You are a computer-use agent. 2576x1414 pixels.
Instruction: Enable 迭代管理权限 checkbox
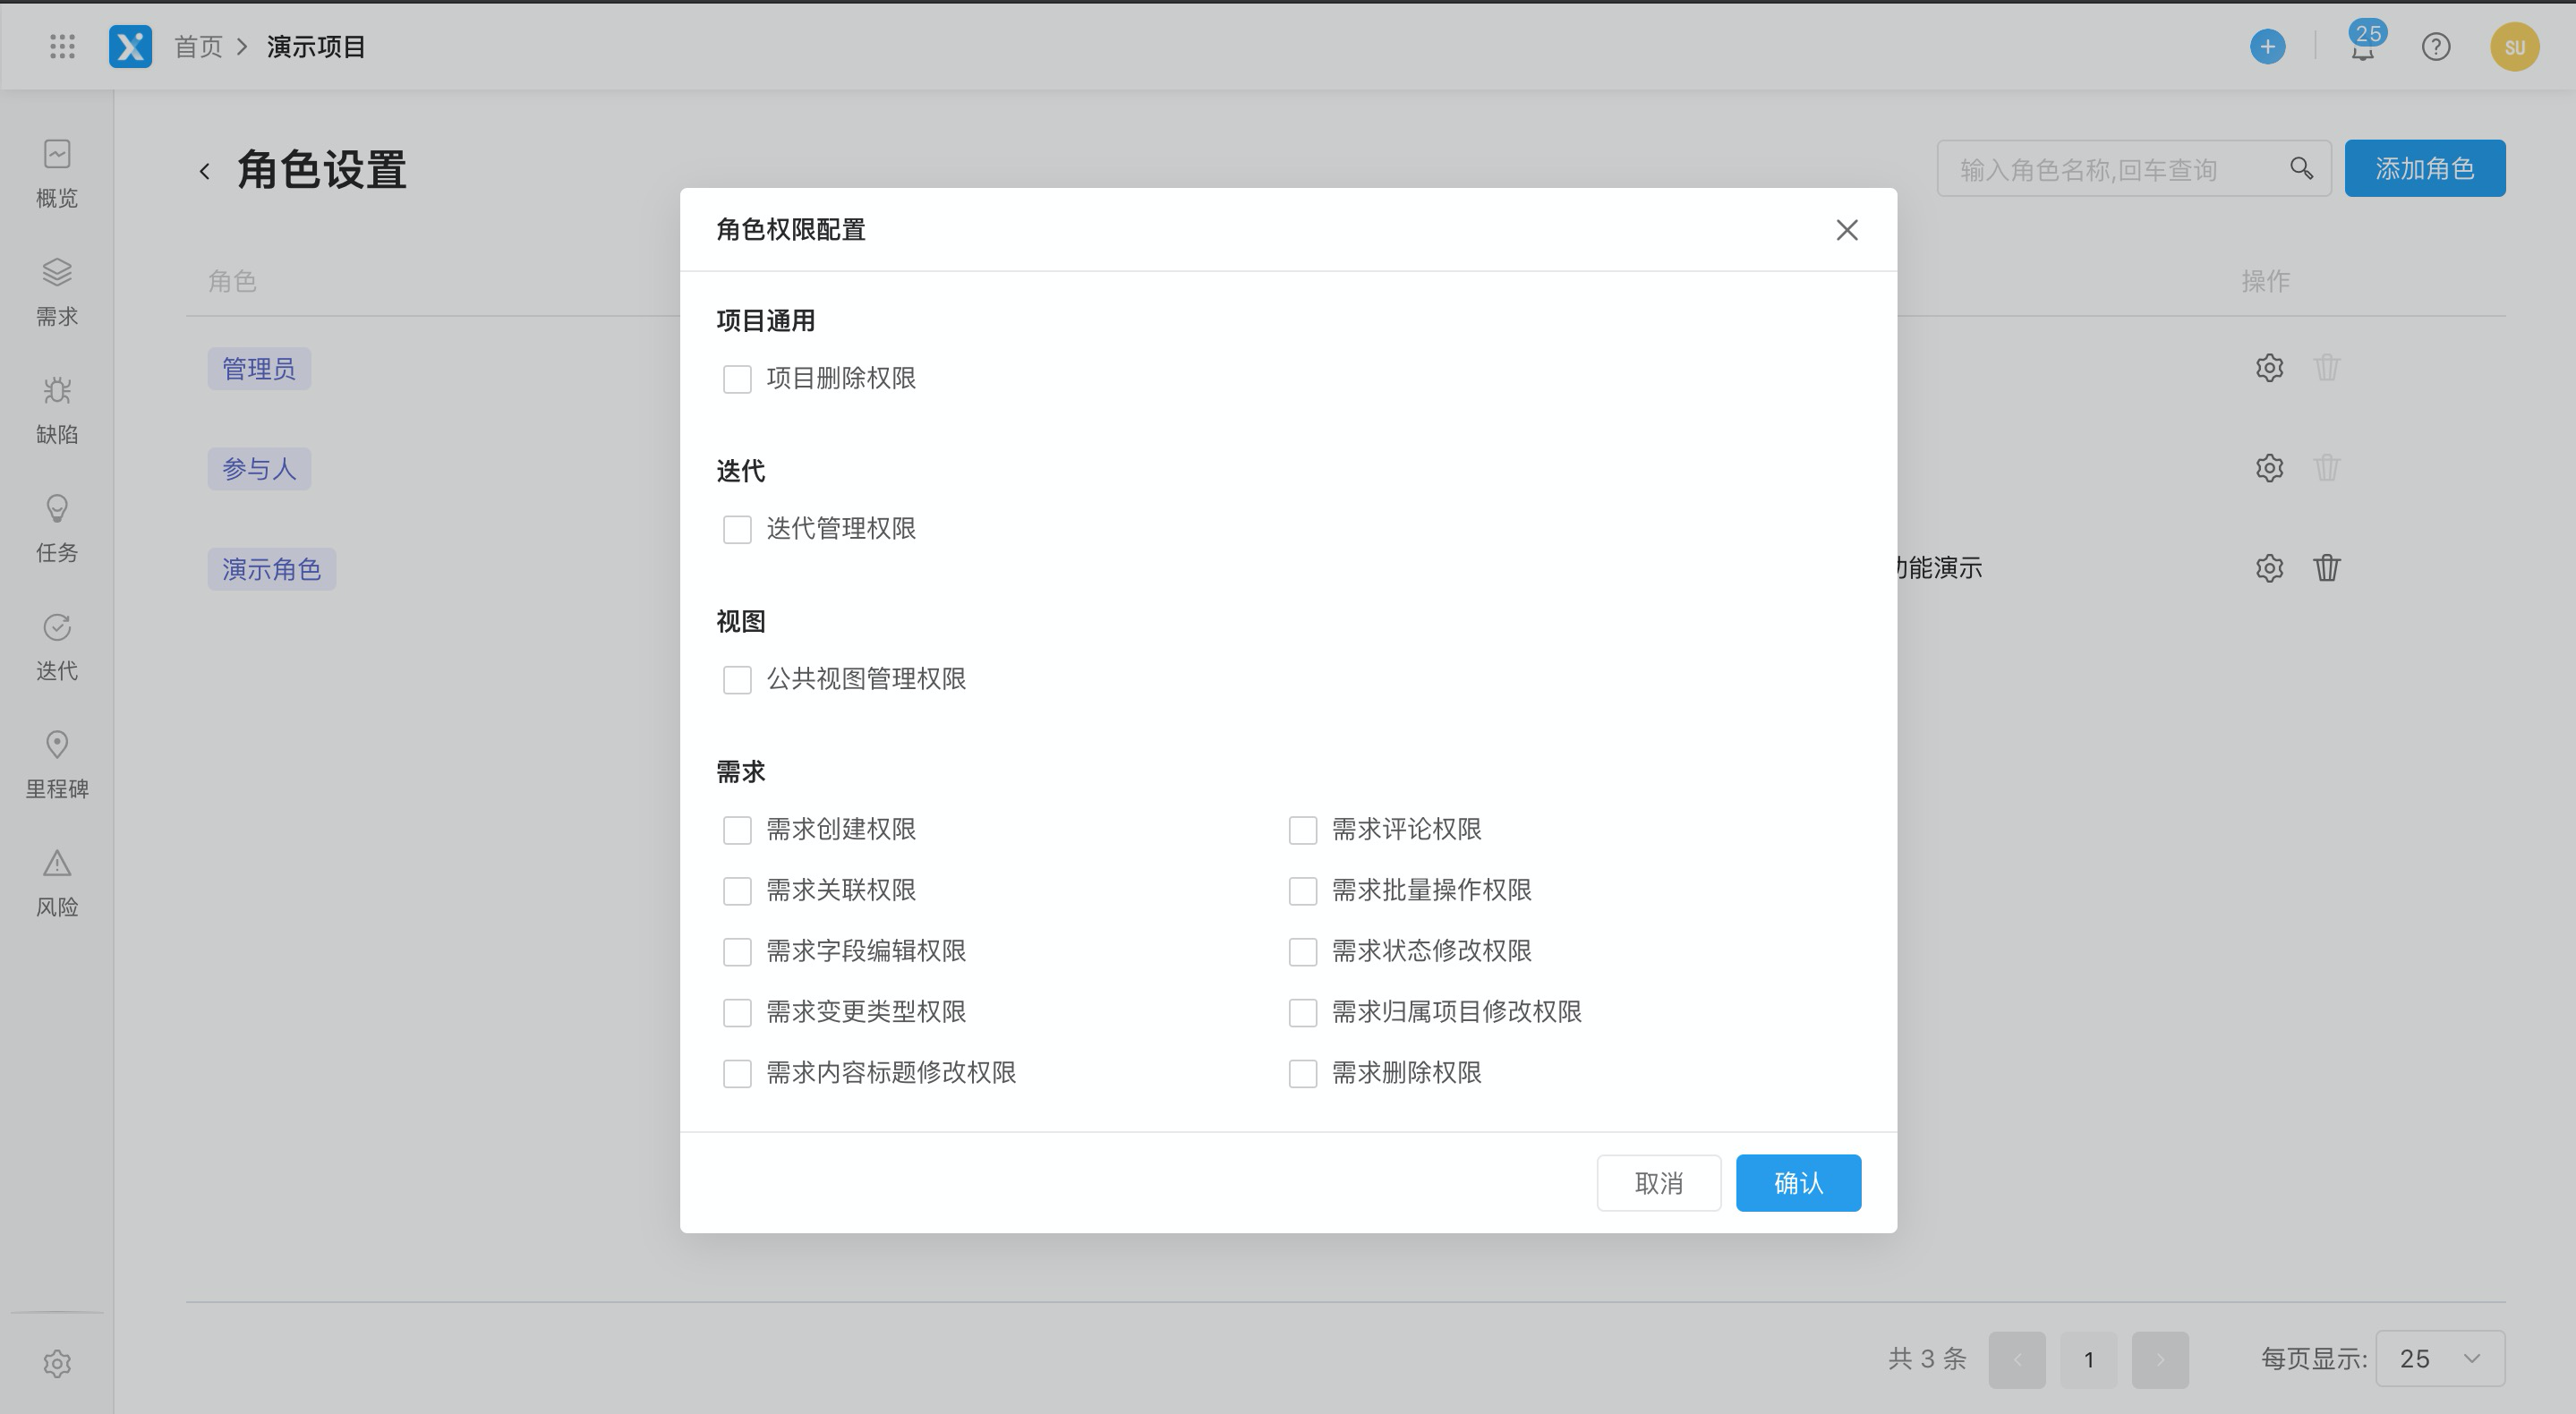[x=737, y=529]
